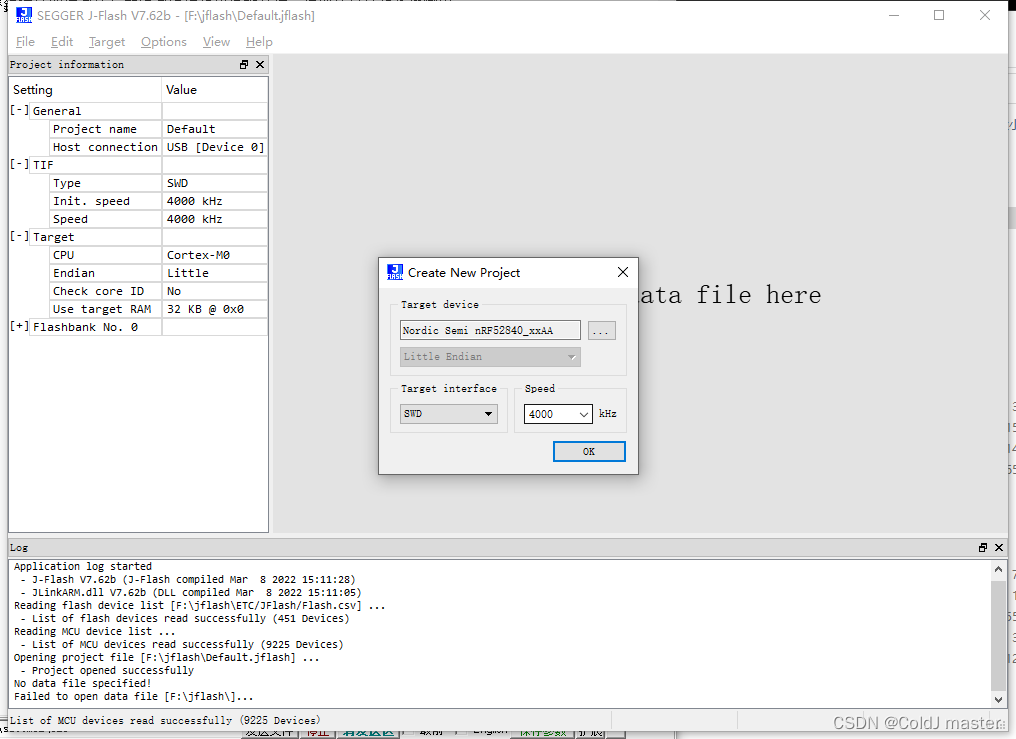This screenshot has height=739, width=1016.
Task: Click the J-Flash icon in the title bar
Action: (x=24, y=15)
